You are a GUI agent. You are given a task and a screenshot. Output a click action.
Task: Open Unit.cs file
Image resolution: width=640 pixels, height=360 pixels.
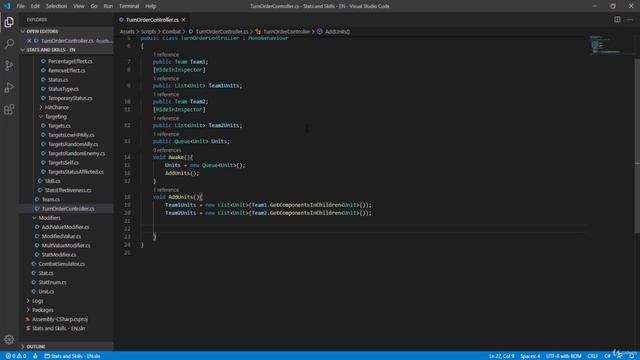[46, 291]
